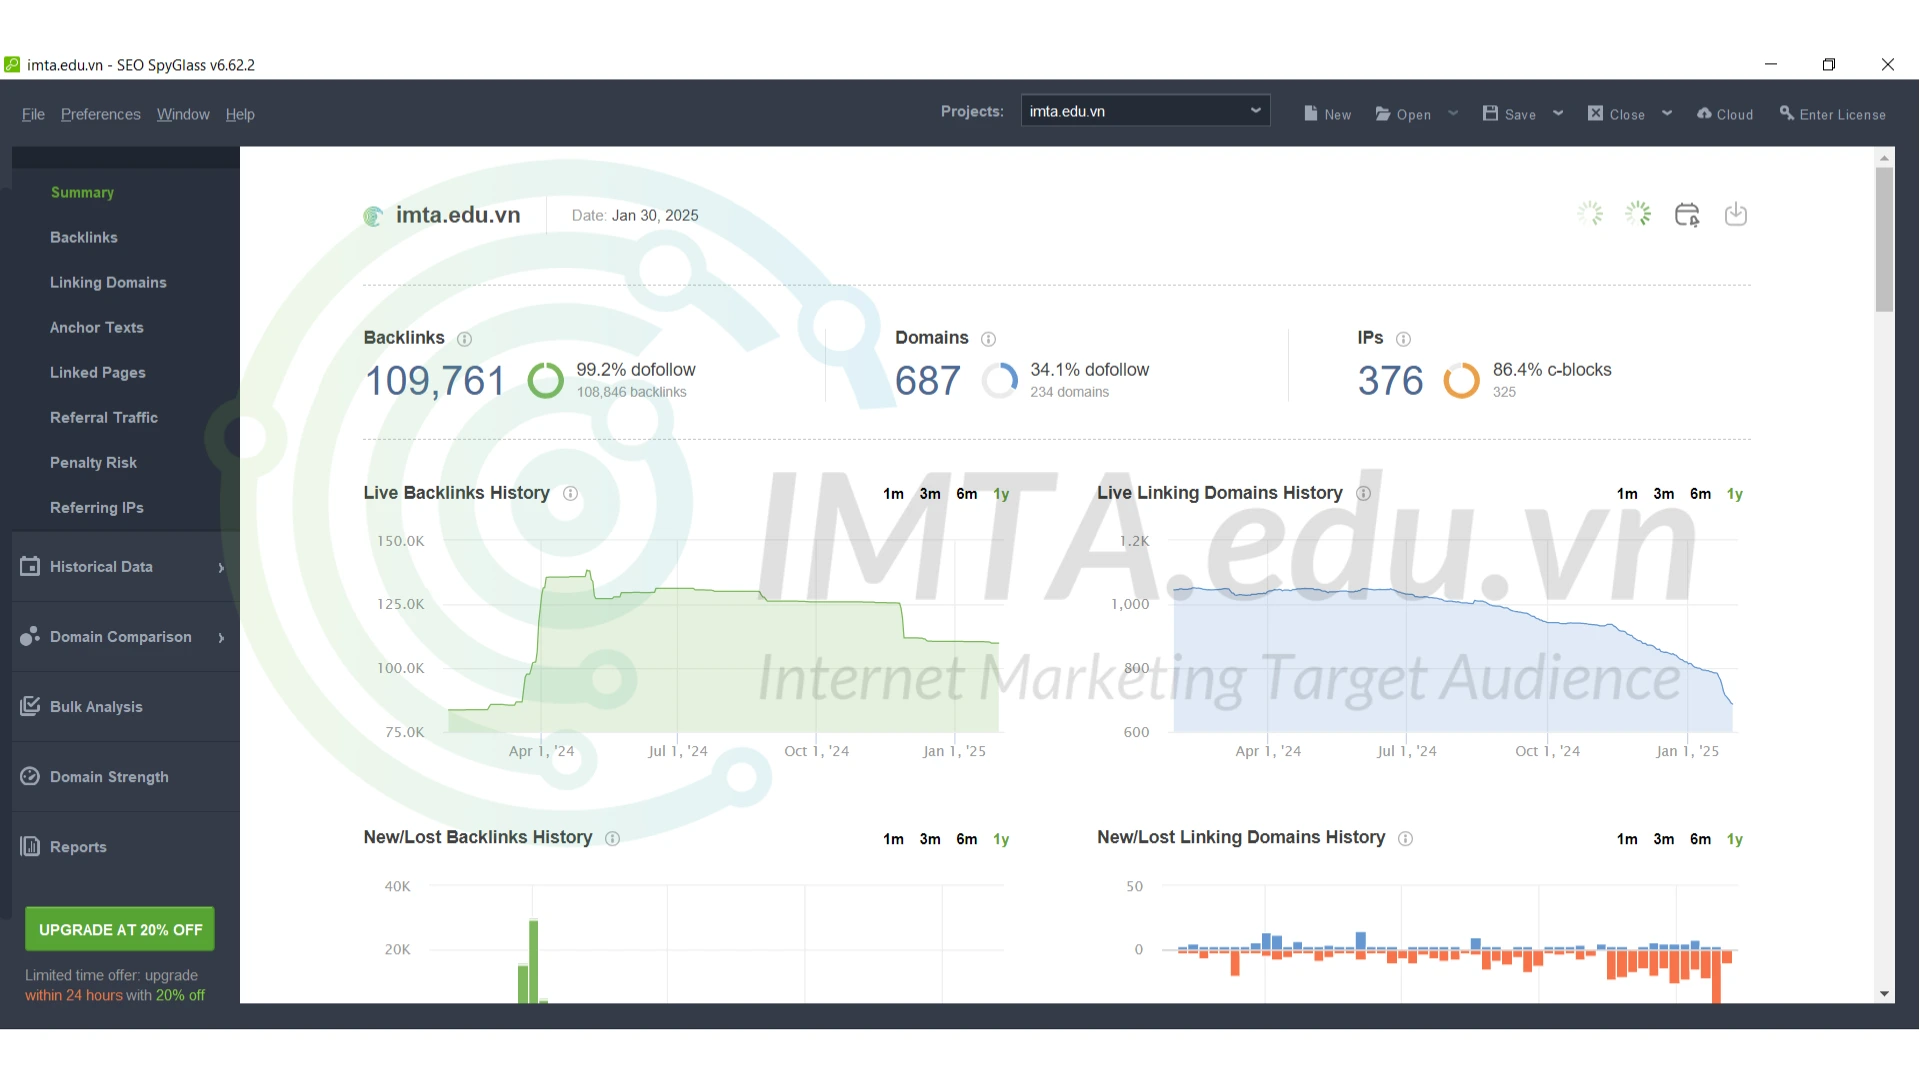Click the backlinks dofollow donut chart

click(x=546, y=381)
